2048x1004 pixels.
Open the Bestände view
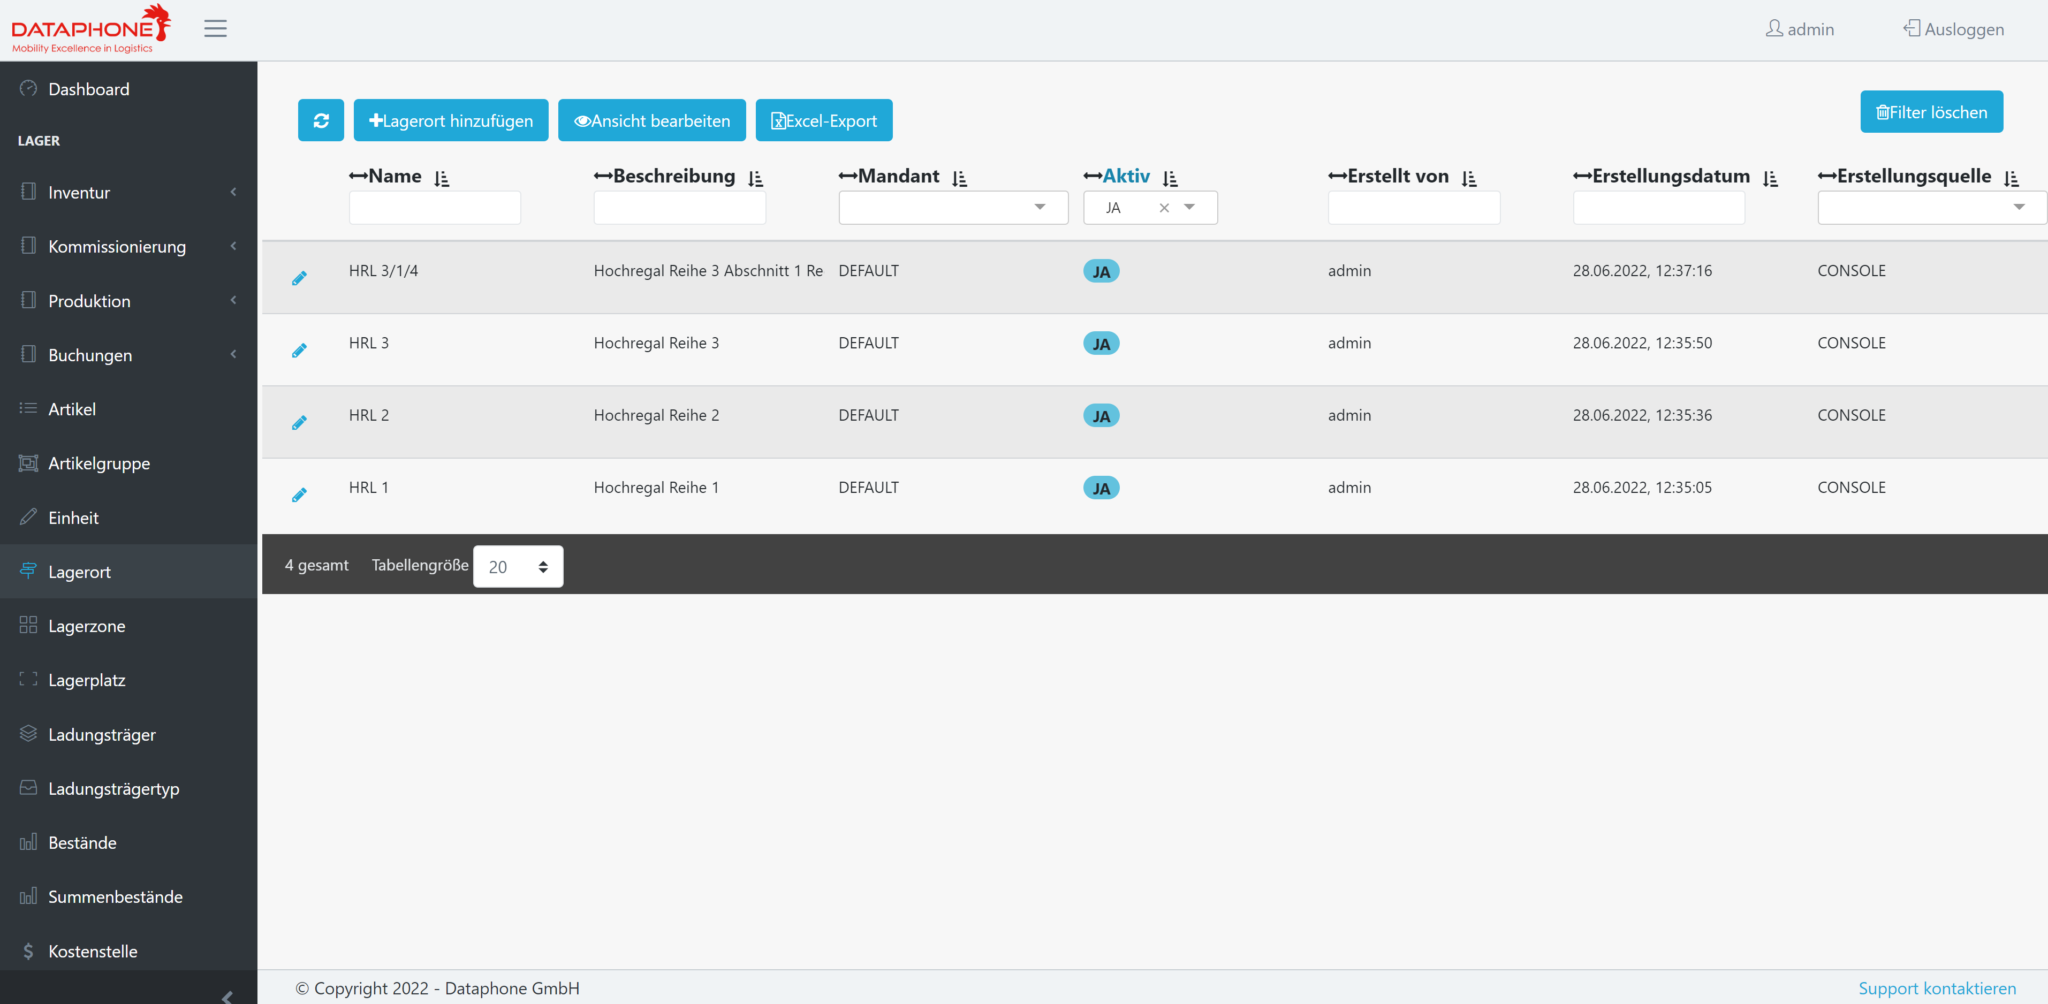[81, 842]
